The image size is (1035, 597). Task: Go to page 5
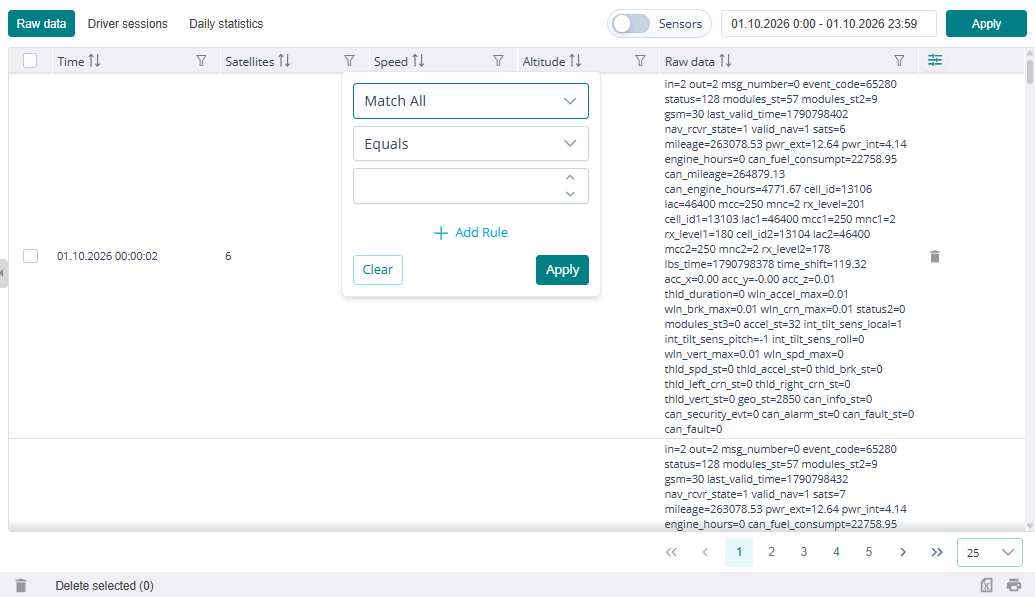869,552
